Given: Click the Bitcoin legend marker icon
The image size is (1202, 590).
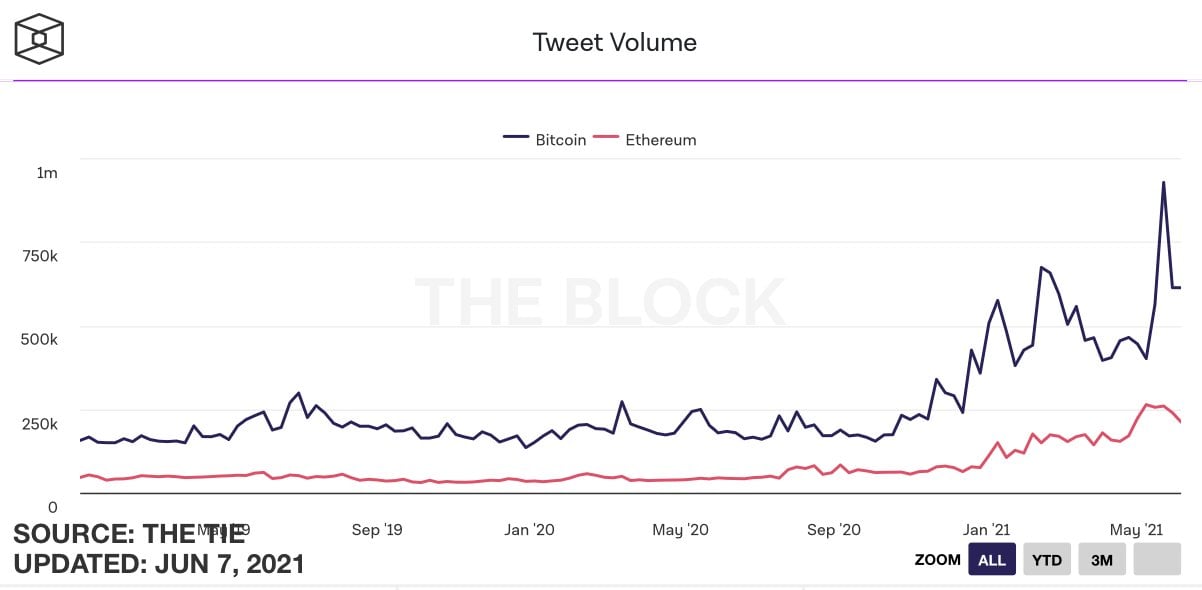Looking at the screenshot, I should [x=514, y=140].
